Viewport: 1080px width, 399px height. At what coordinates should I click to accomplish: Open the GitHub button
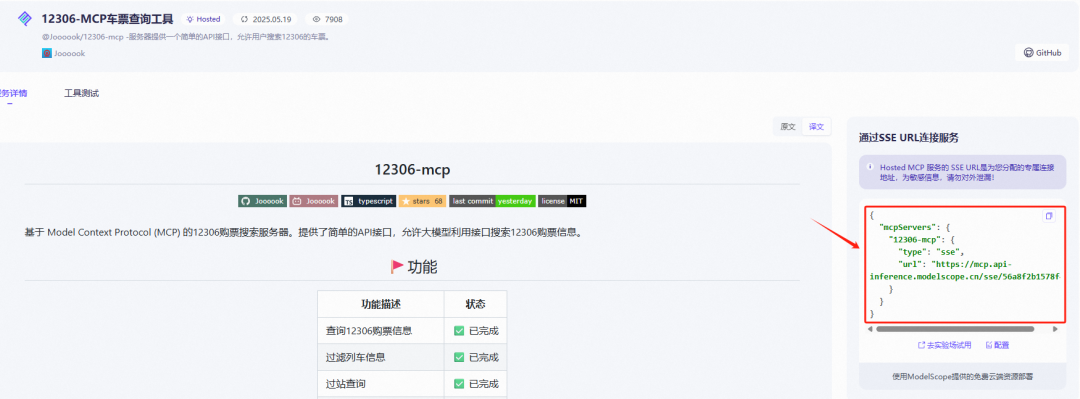pyautogui.click(x=1041, y=52)
